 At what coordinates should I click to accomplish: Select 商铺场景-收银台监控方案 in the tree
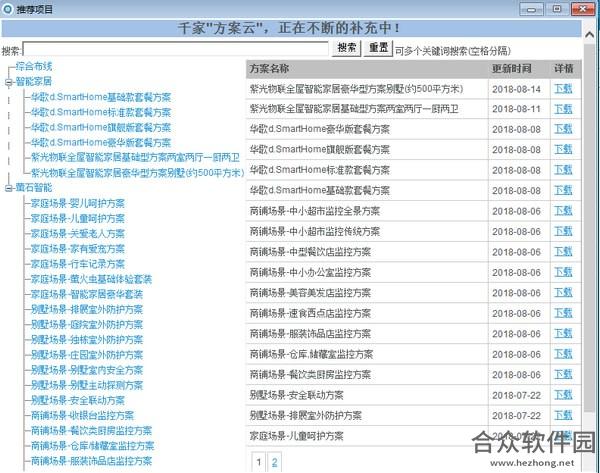82,415
